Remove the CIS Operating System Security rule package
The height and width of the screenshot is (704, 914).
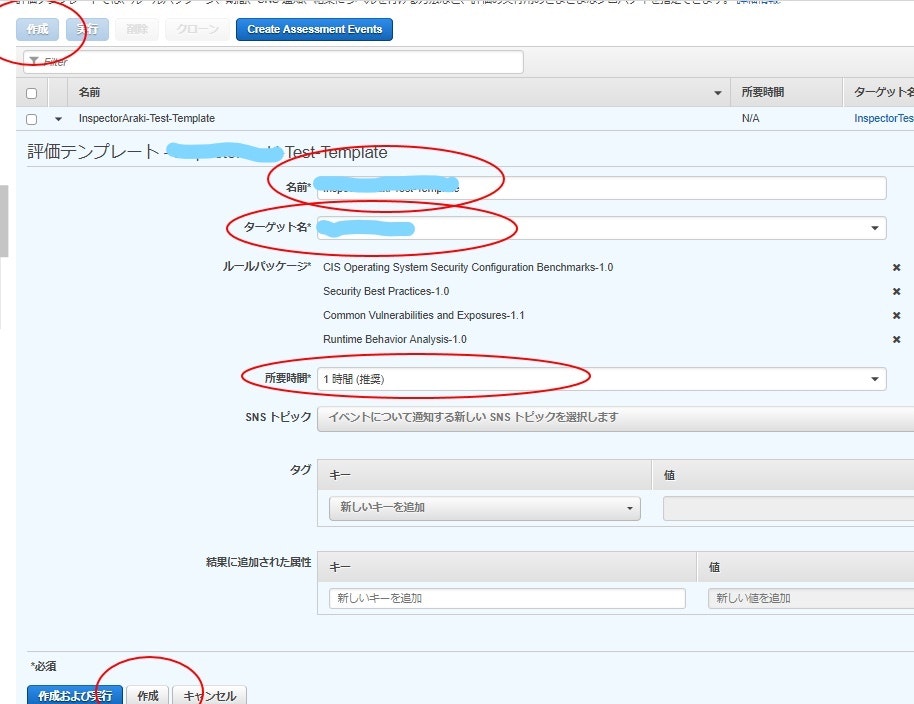pyautogui.click(x=897, y=267)
